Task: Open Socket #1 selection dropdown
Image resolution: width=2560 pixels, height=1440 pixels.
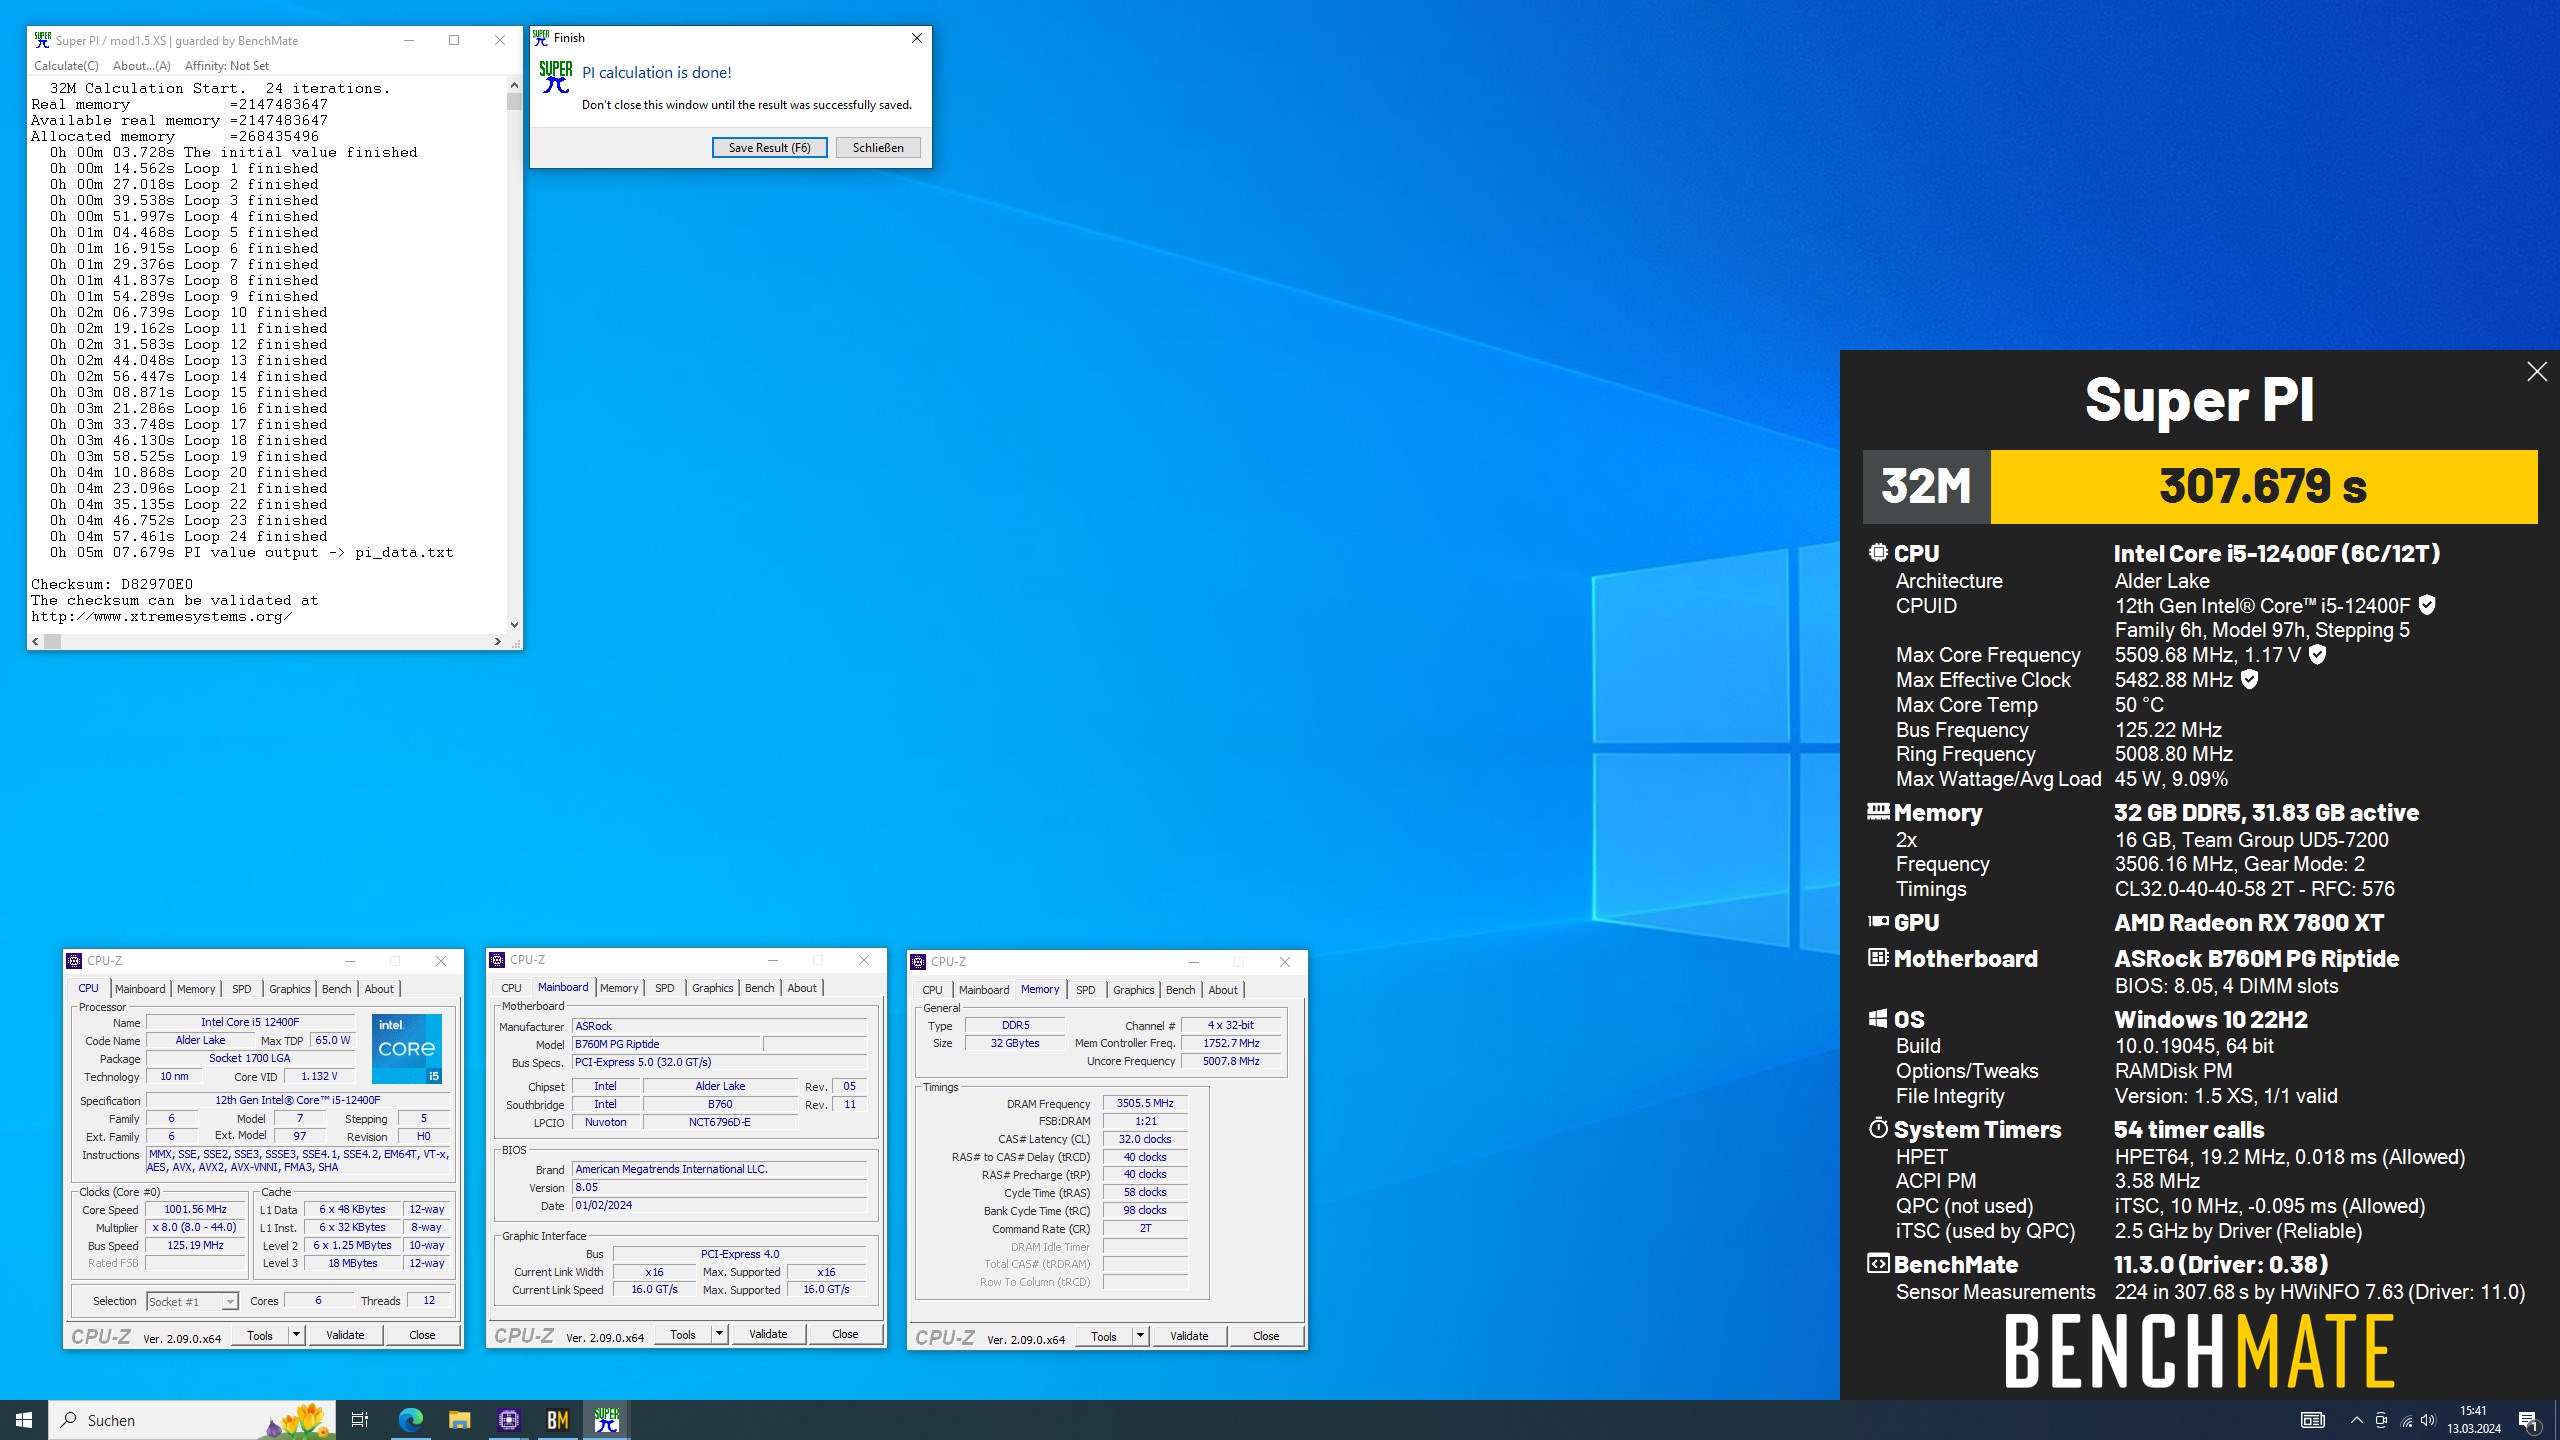Action: click(192, 1301)
